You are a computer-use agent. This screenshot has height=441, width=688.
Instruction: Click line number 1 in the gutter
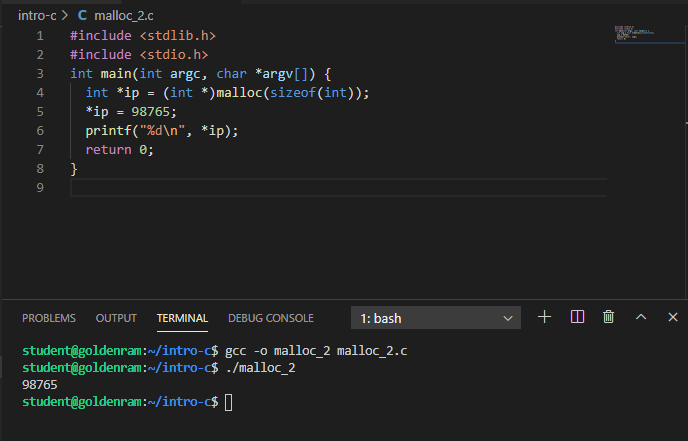(40, 36)
